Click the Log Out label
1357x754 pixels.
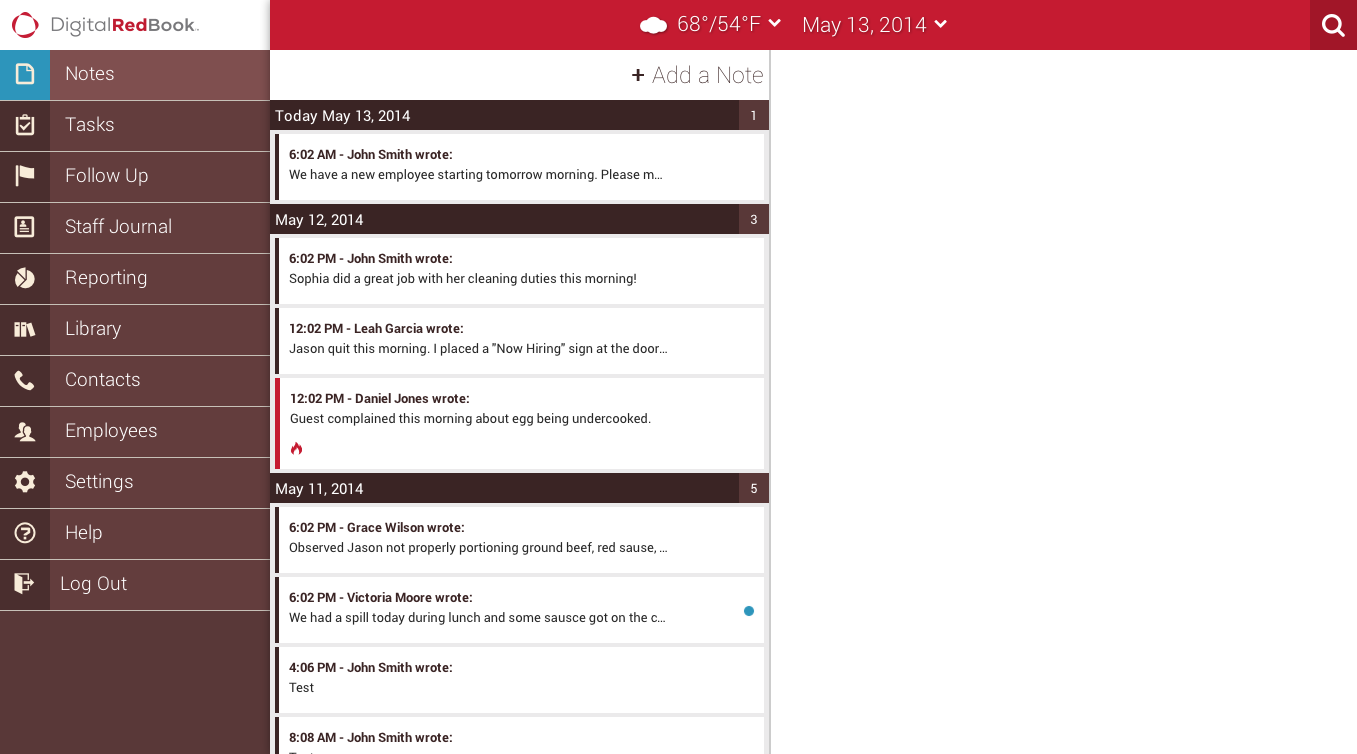pyautogui.click(x=93, y=584)
